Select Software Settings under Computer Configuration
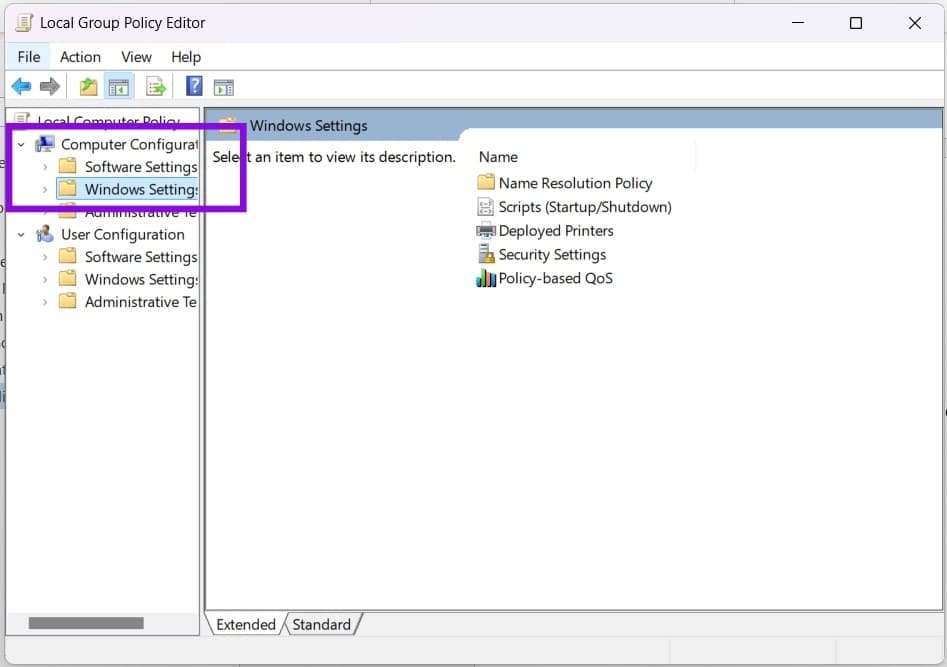This screenshot has width=947, height=667. click(x=141, y=167)
